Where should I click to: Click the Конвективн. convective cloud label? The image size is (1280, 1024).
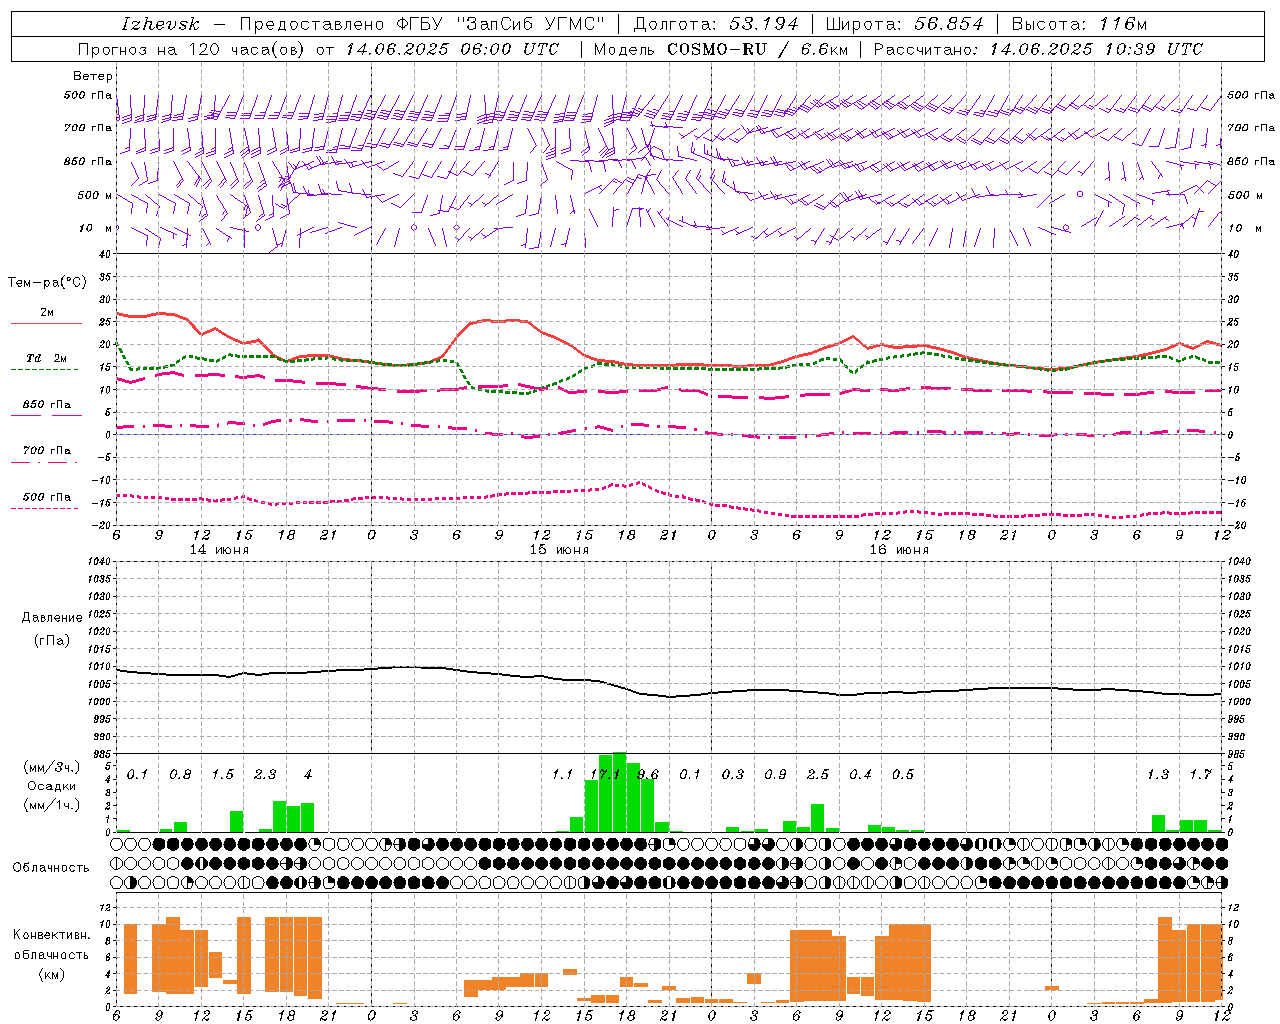51,935
